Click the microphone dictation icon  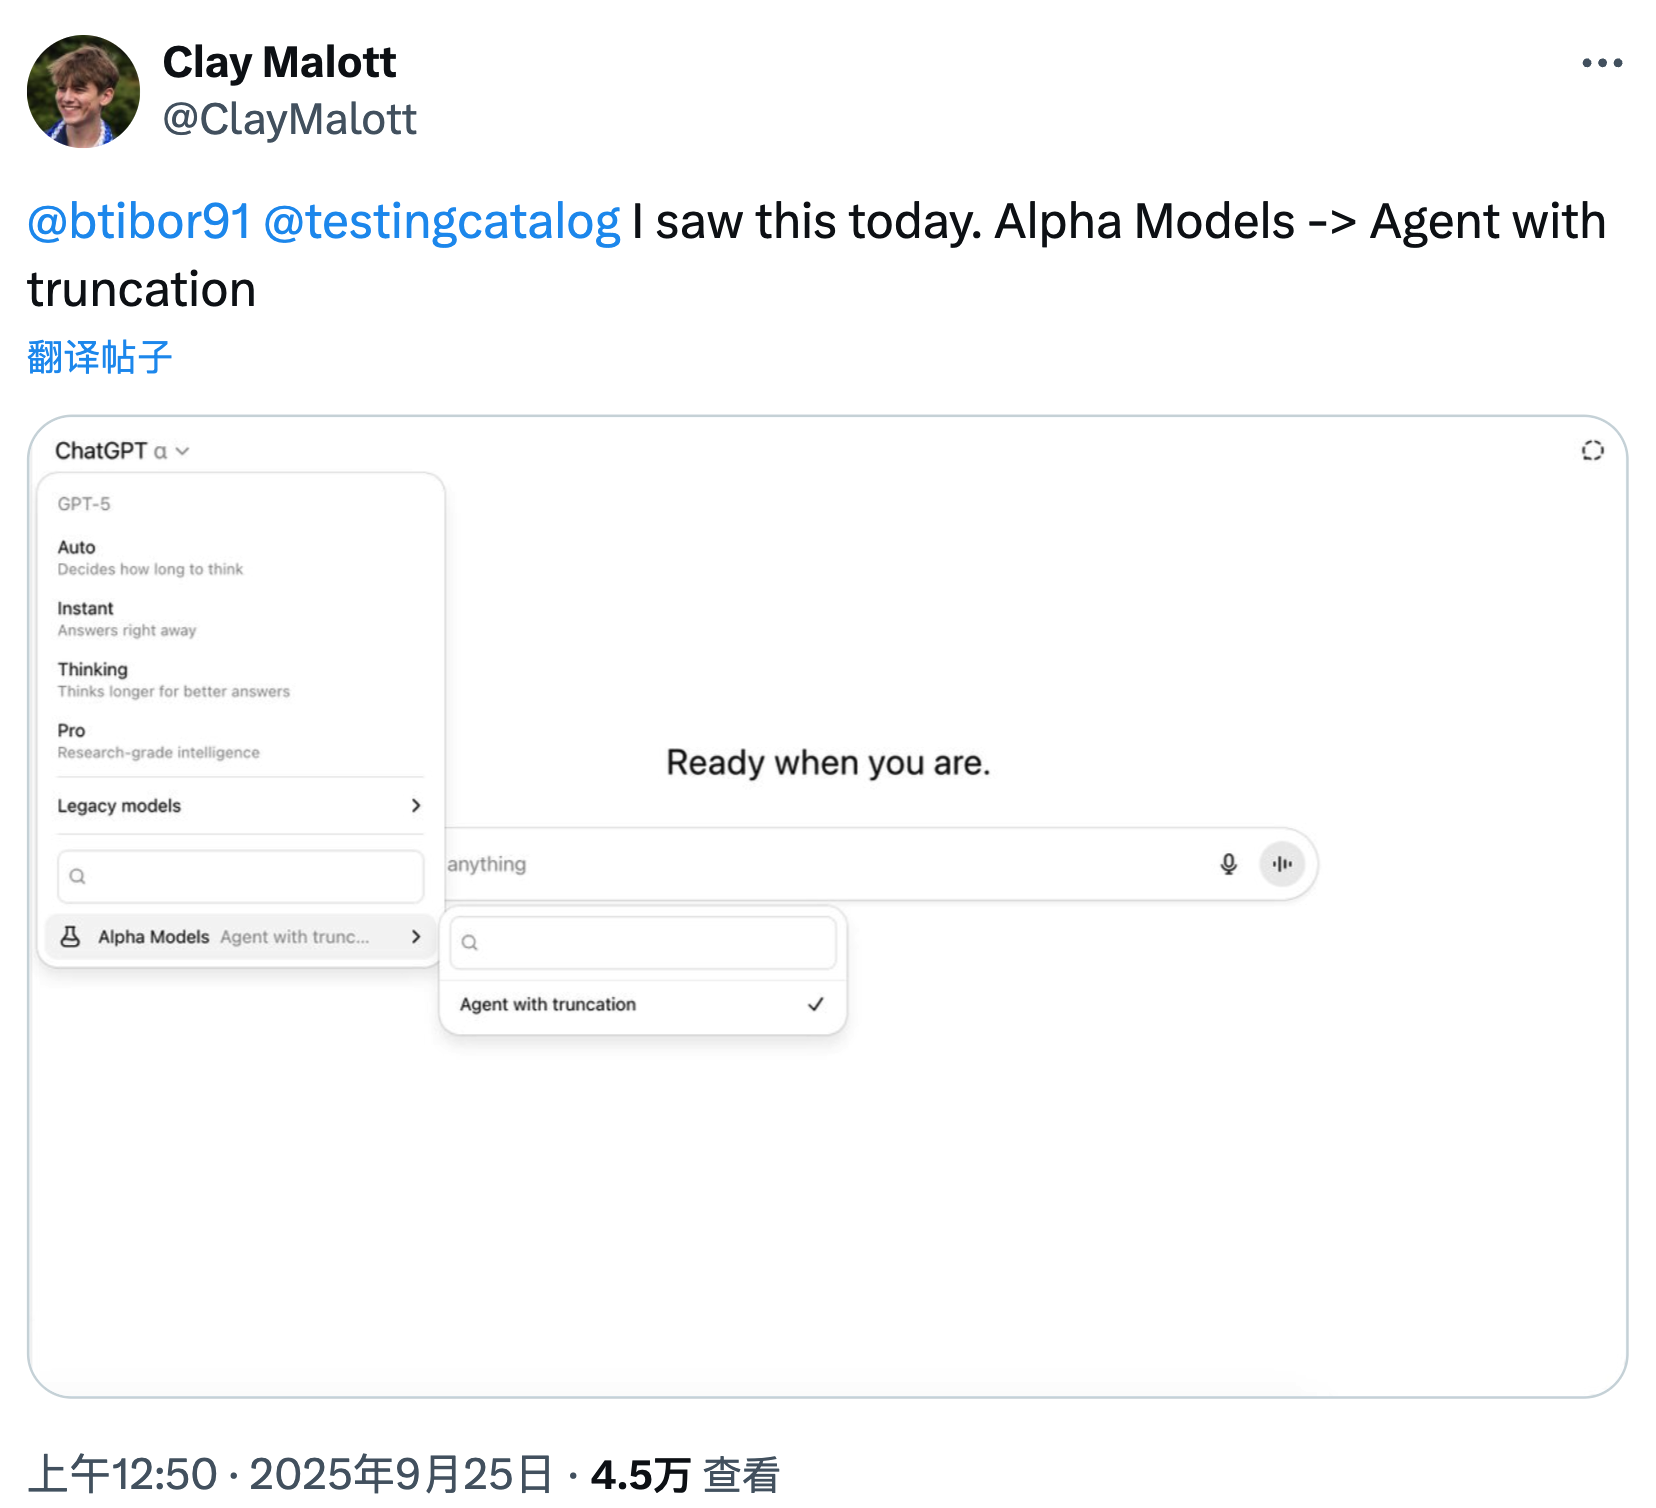(x=1228, y=864)
